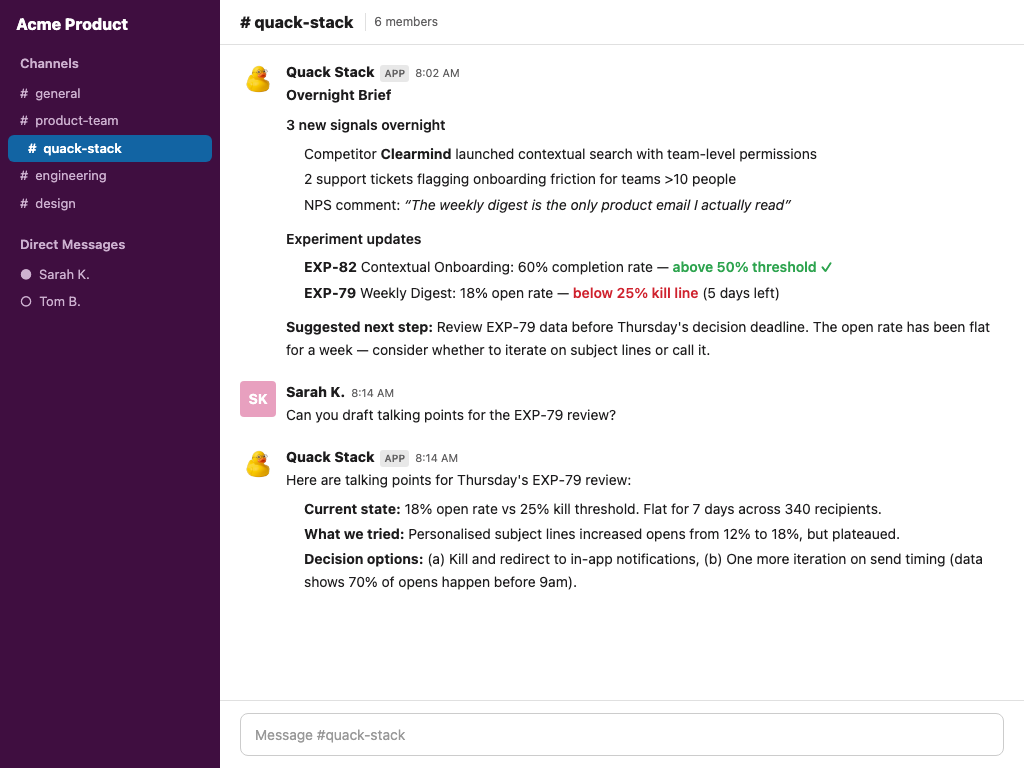This screenshot has height=768, width=1024.
Task: Click the Quack Stack duck avatar on Overnight Brief
Action: (258, 79)
